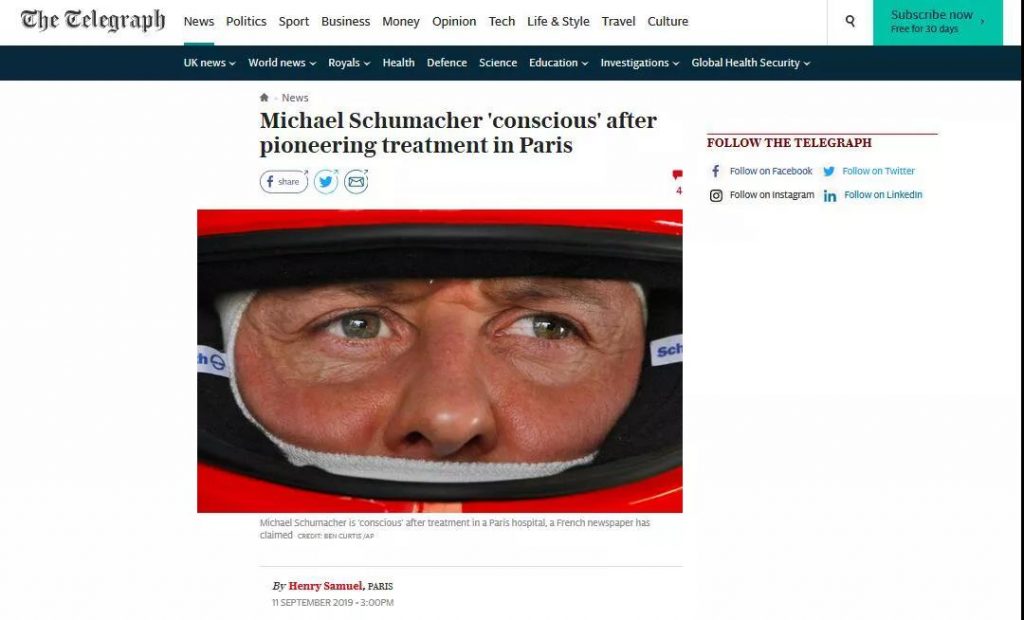Expand the World news dropdown

click(x=281, y=63)
